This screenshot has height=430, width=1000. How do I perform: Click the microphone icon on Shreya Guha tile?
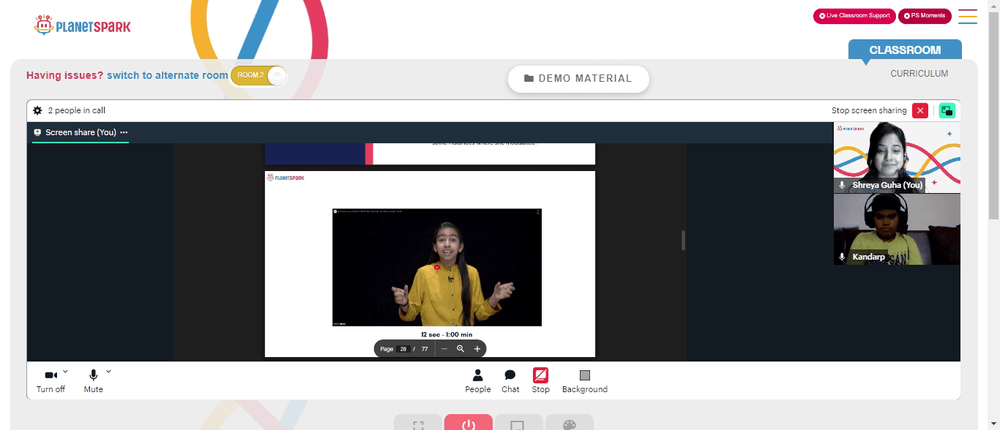[x=842, y=185]
